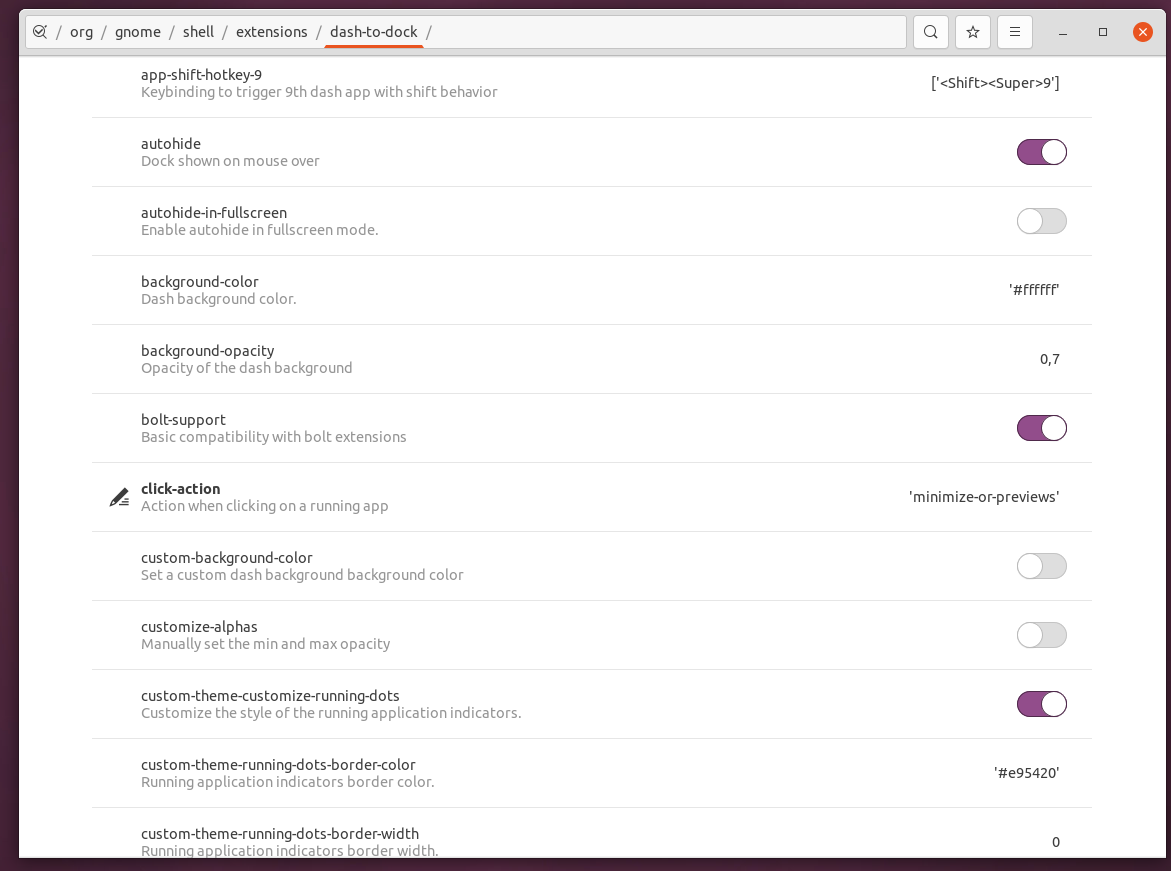Viewport: 1171px width, 871px height.
Task: Click 'Basic compatibility with bolt extensions' text
Action: [273, 437]
